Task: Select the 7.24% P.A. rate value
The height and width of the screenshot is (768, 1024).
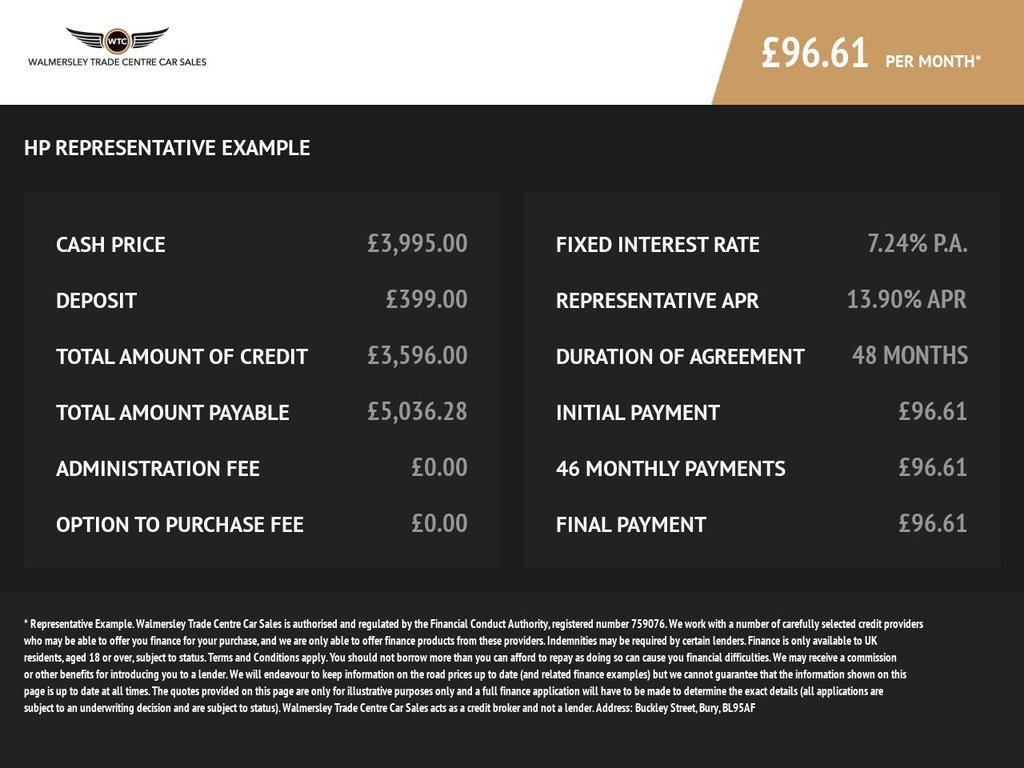Action: 917,243
